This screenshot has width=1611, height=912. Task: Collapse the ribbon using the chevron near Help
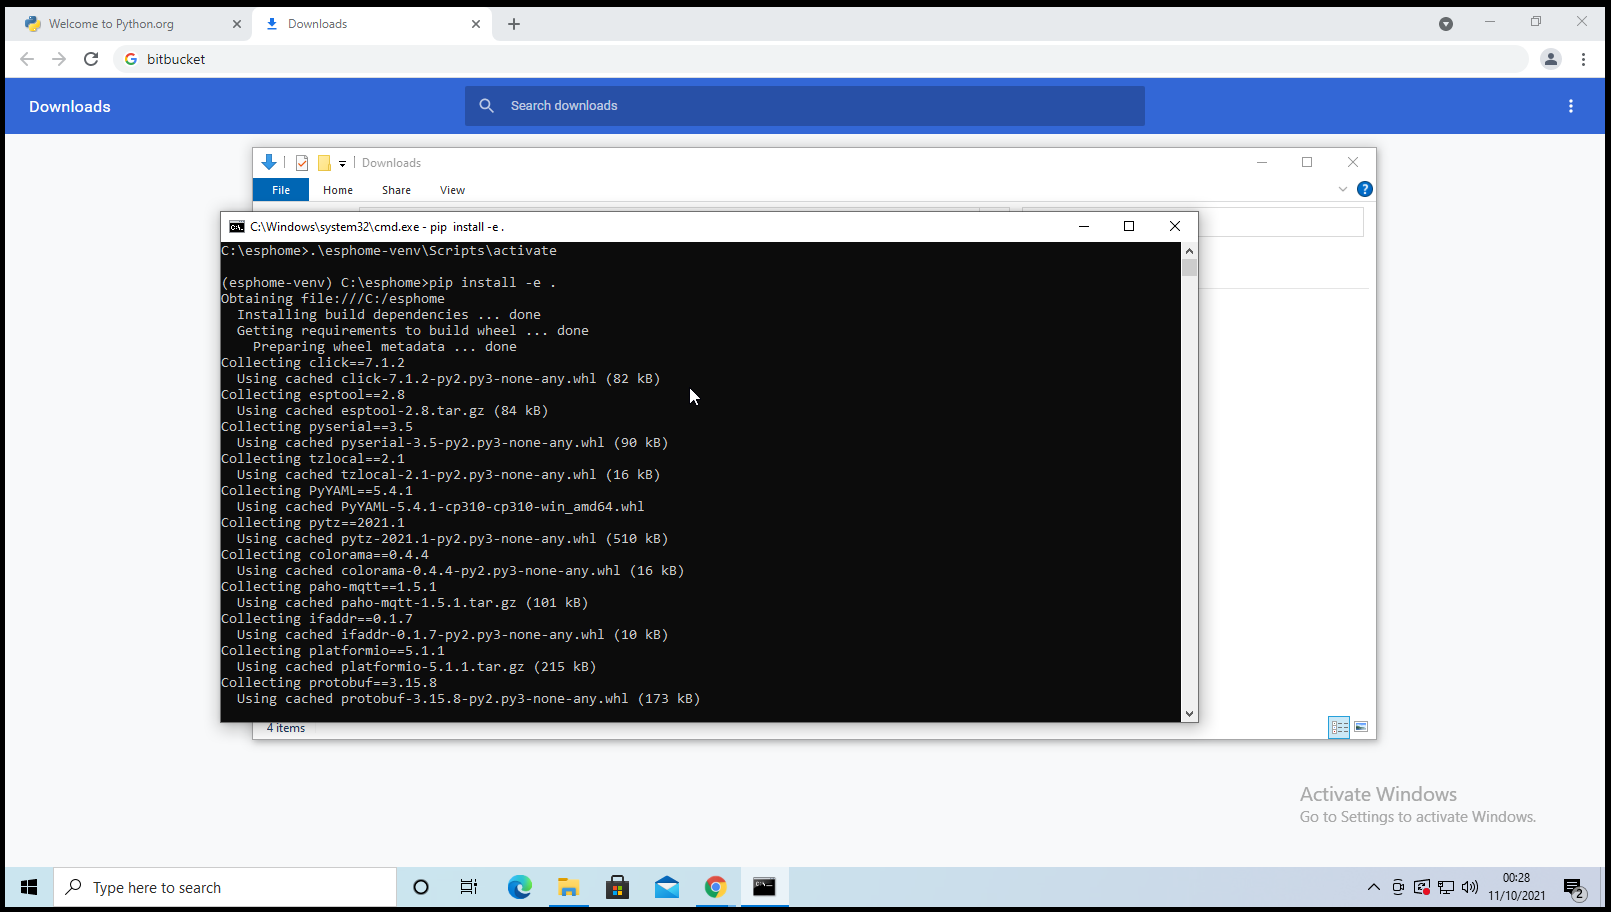1343,189
